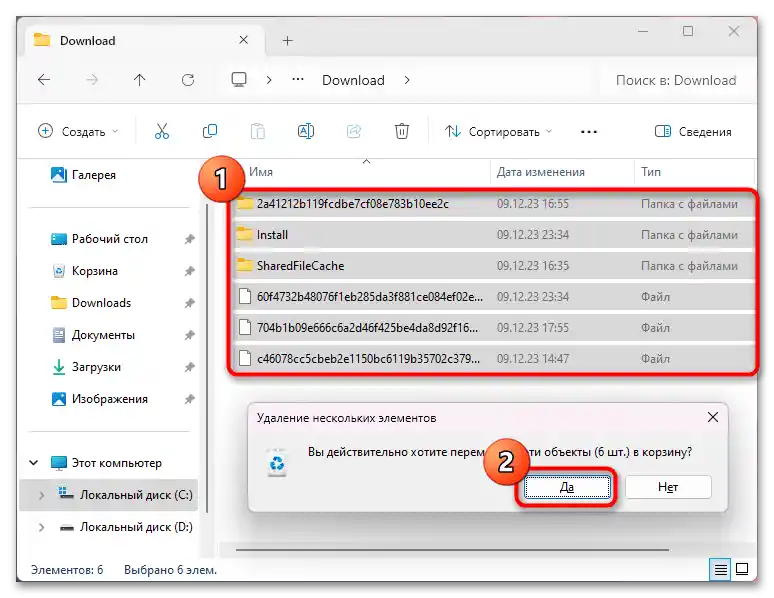Select file starting with 60f4732b48076f1
This screenshot has width=774, height=598.
pos(494,297)
